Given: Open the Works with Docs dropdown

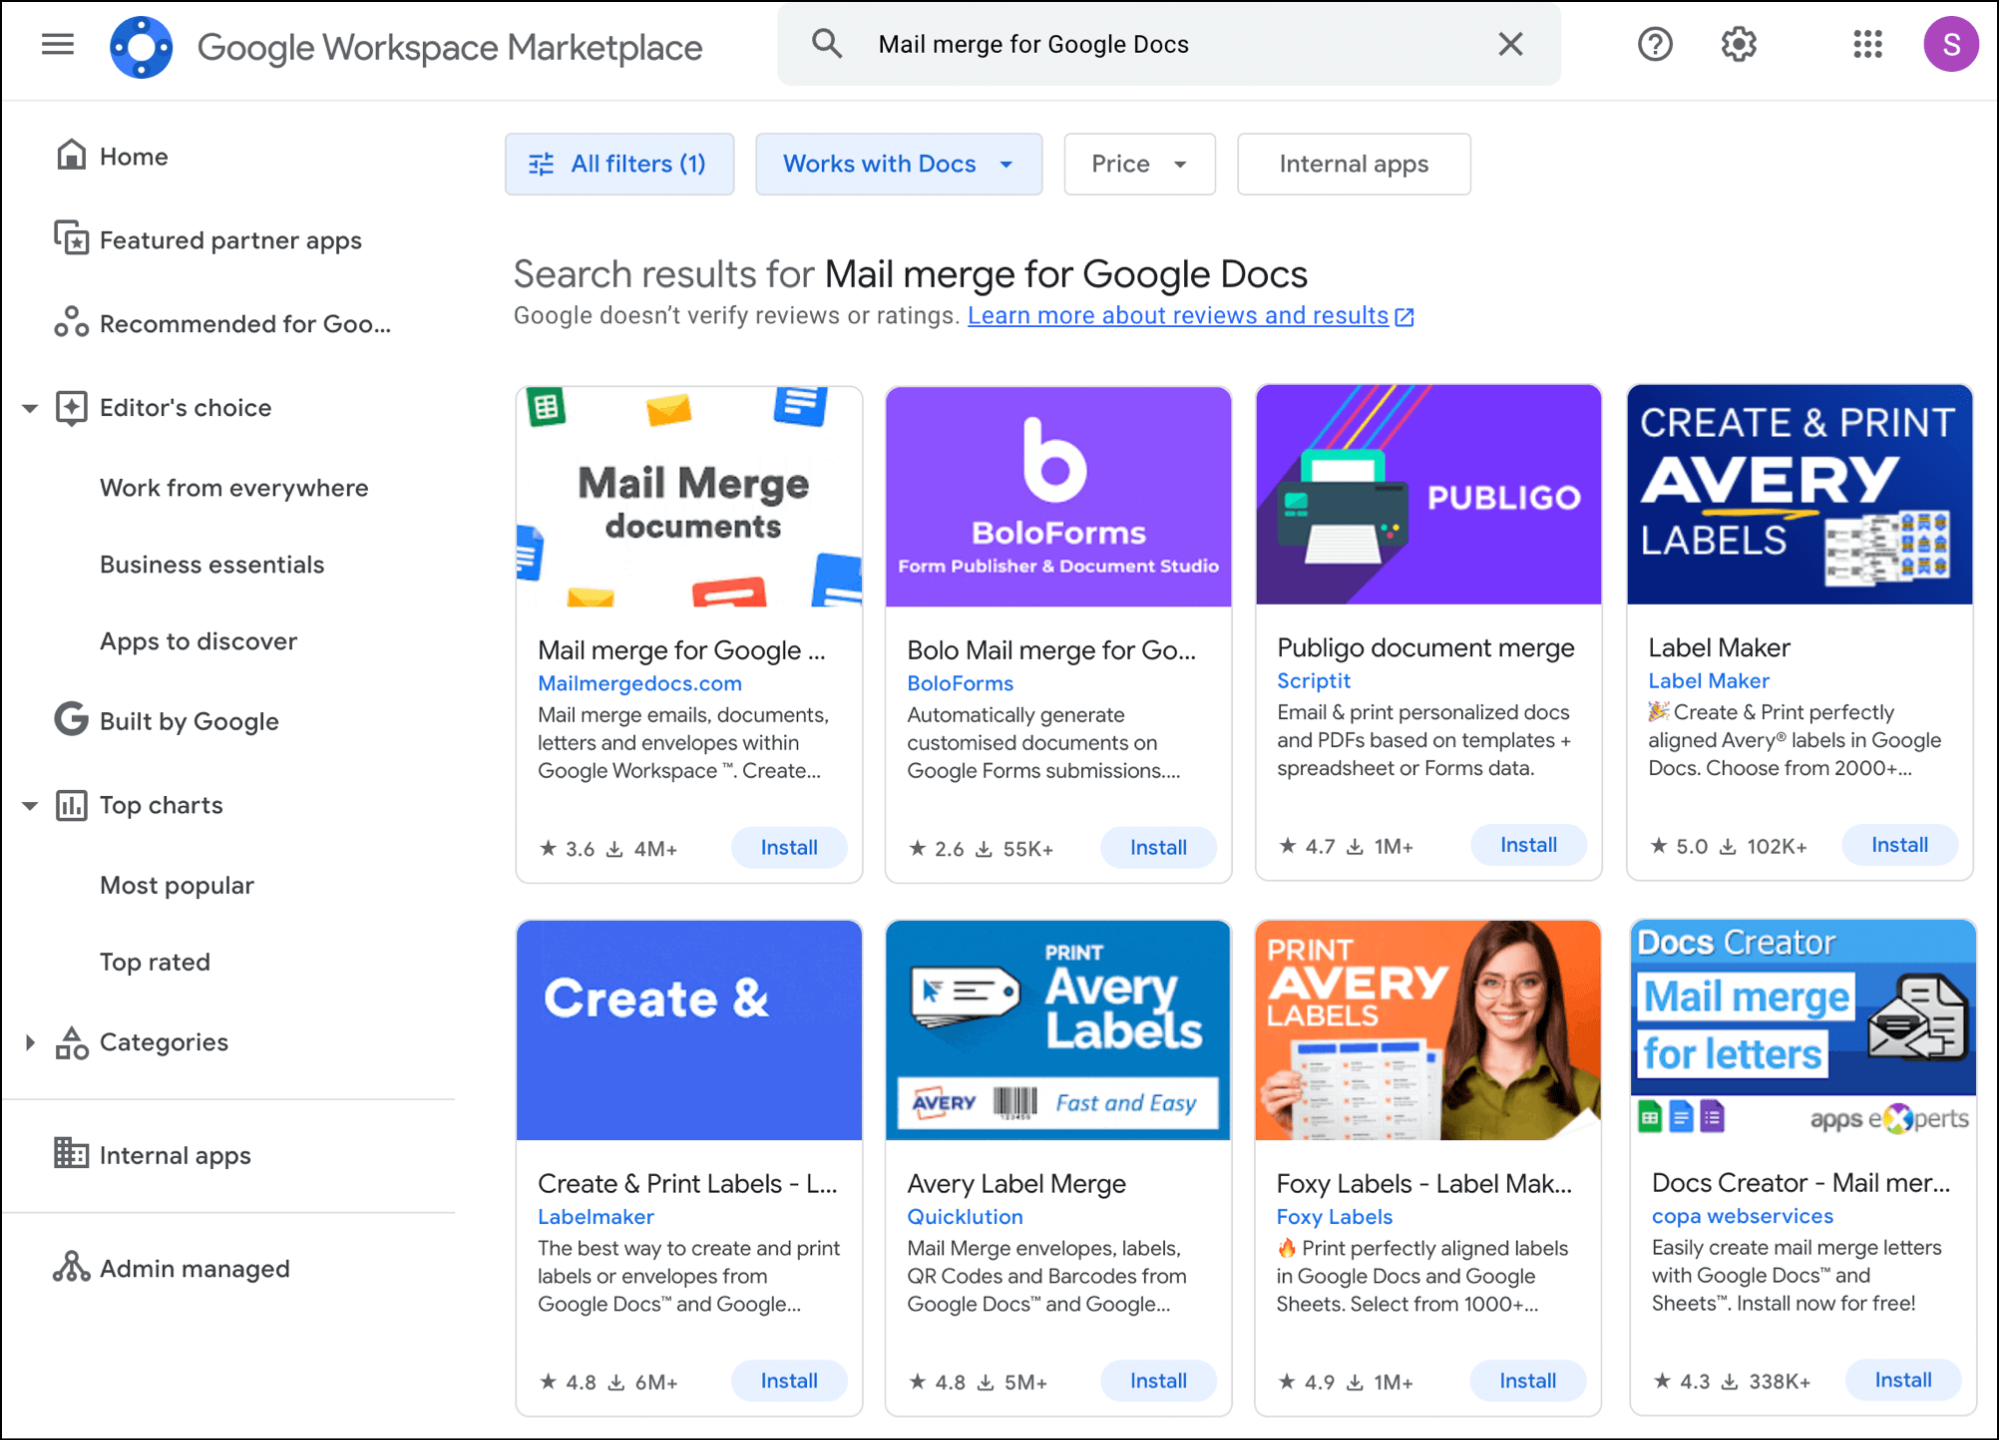Looking at the screenshot, I should point(897,163).
